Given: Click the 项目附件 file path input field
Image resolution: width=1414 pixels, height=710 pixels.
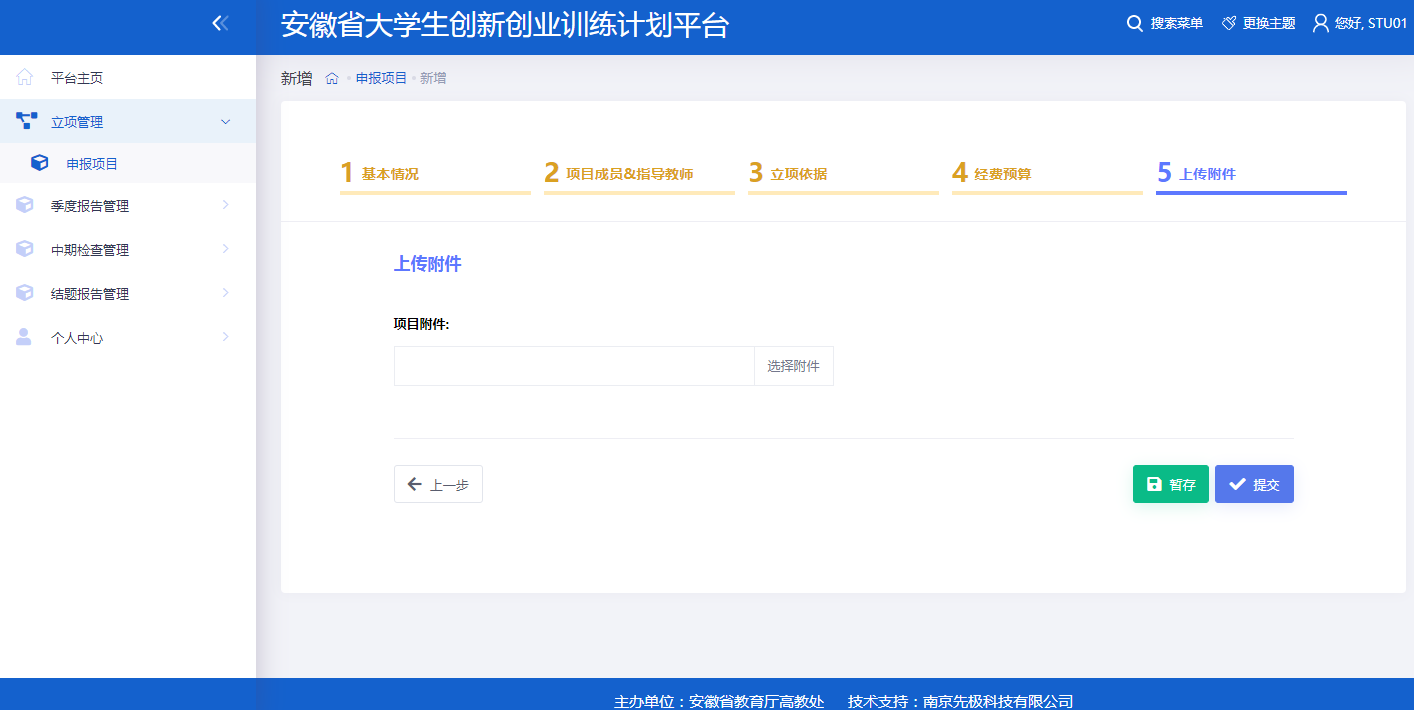Looking at the screenshot, I should coord(574,366).
